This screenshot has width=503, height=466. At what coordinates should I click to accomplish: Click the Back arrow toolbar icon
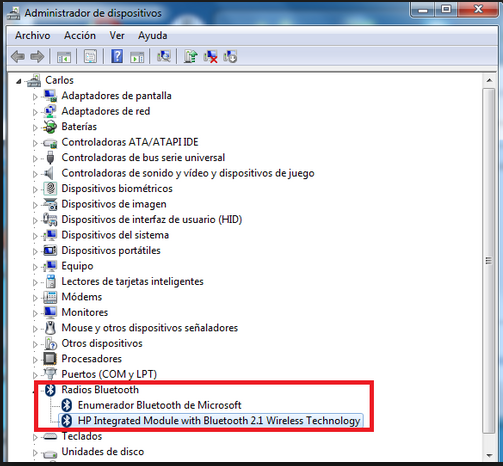point(18,56)
